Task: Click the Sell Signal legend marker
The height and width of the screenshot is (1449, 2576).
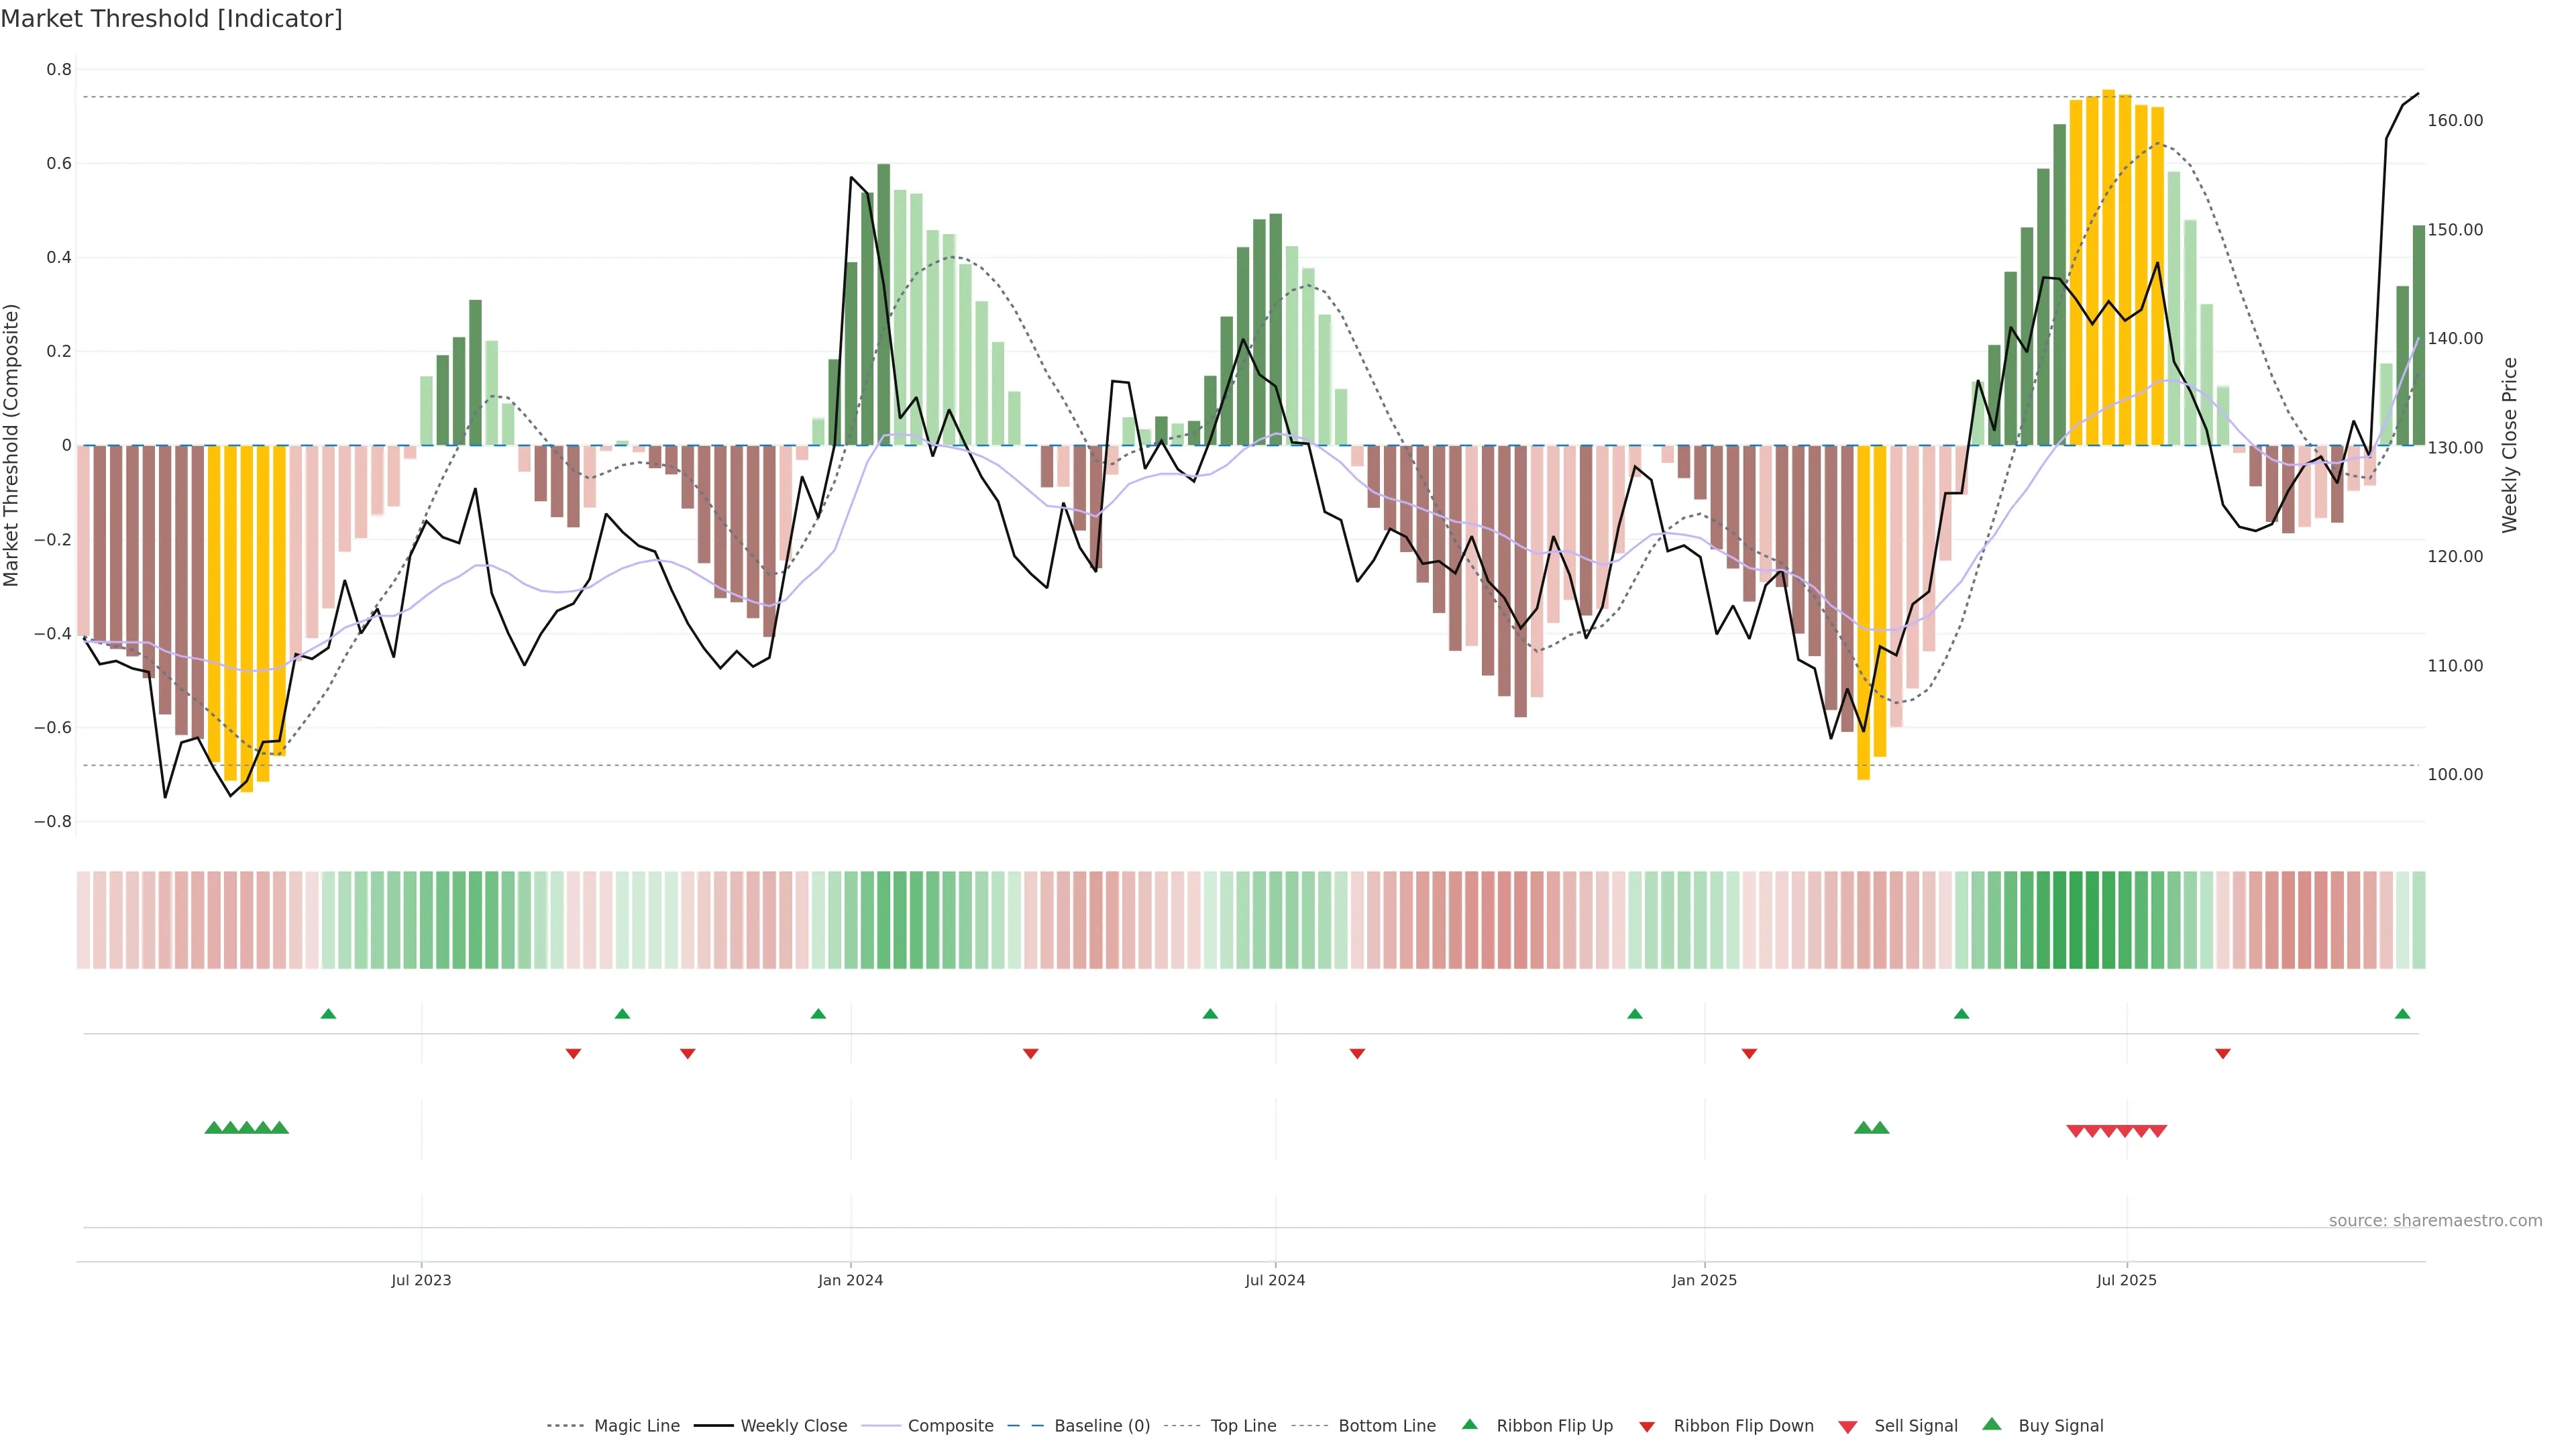Action: [x=1848, y=1427]
